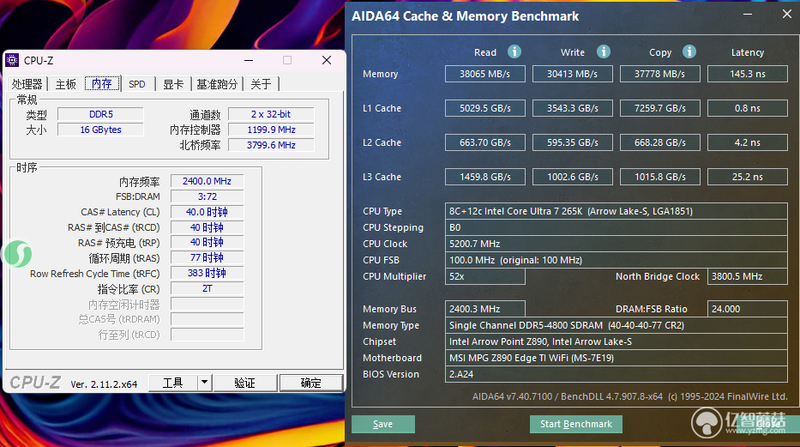The width and height of the screenshot is (800, 447).
Task: Click the L2 Cache Read 663.70 GB/s field
Action: point(485,142)
